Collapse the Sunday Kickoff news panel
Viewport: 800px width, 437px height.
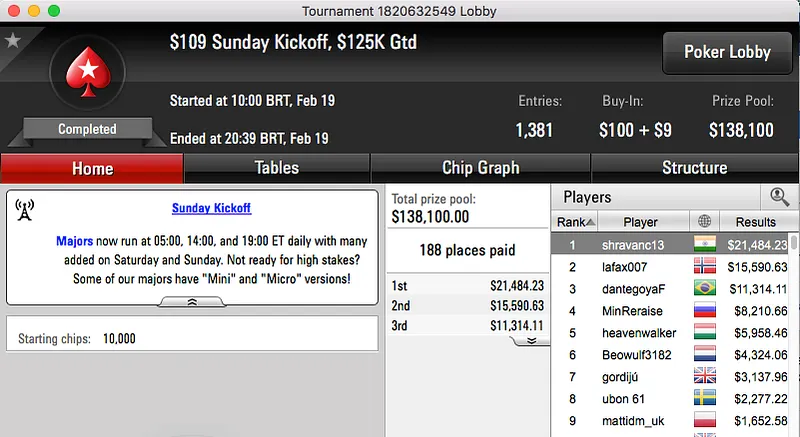[192, 301]
